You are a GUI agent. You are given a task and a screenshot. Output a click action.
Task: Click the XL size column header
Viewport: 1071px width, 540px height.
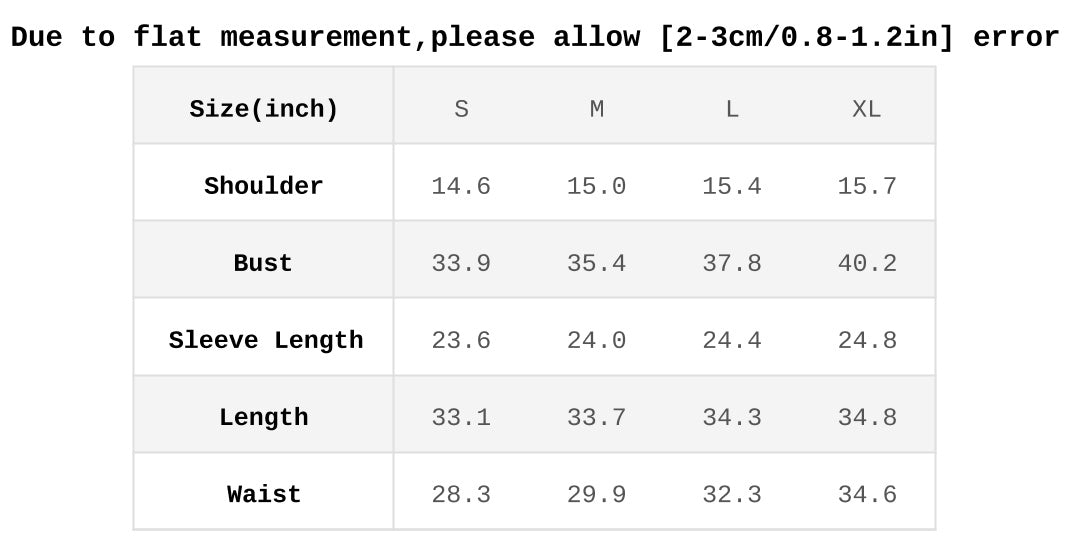pyautogui.click(x=867, y=109)
